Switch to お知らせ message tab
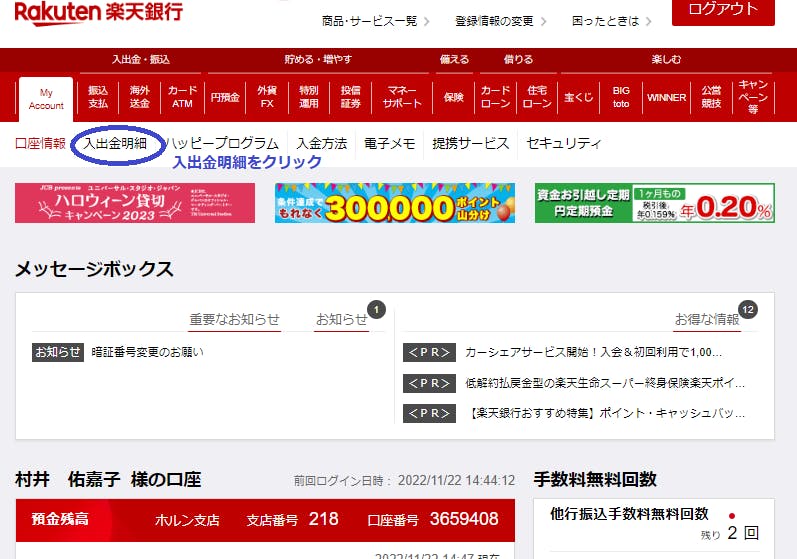This screenshot has width=797, height=559. [341, 319]
